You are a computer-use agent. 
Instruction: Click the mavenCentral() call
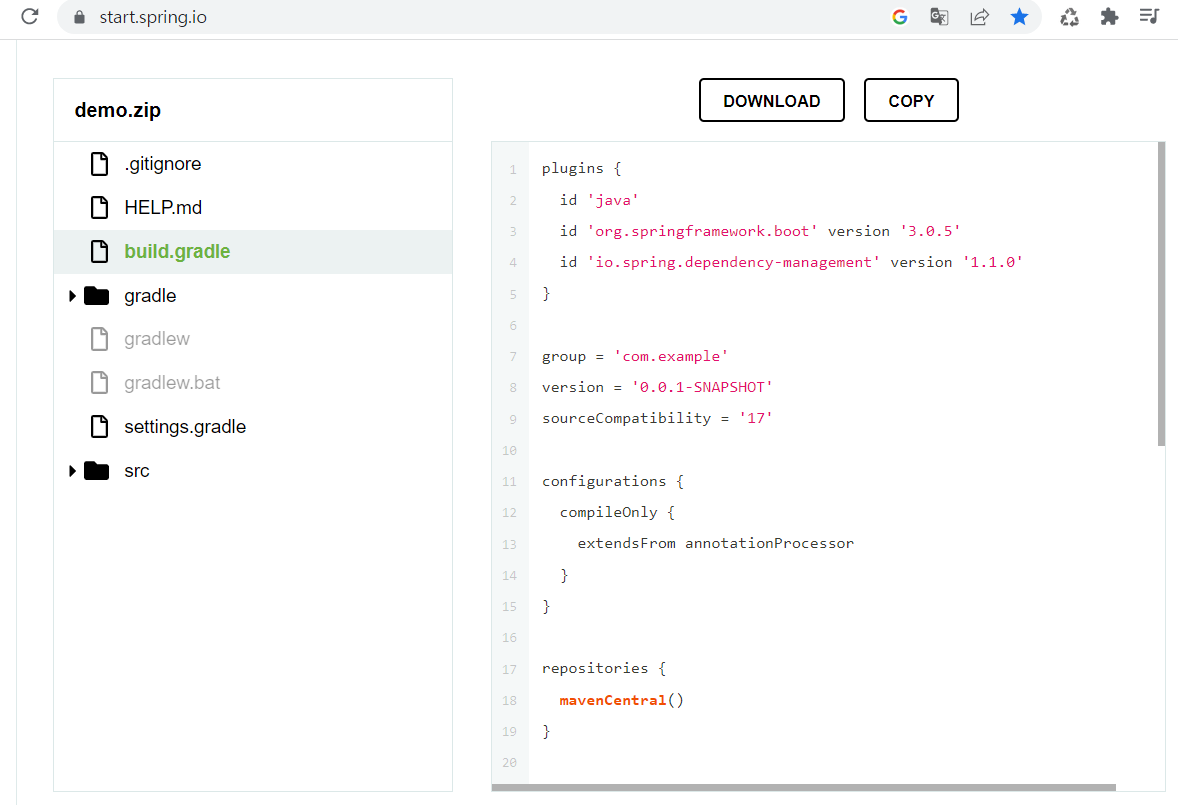click(621, 700)
